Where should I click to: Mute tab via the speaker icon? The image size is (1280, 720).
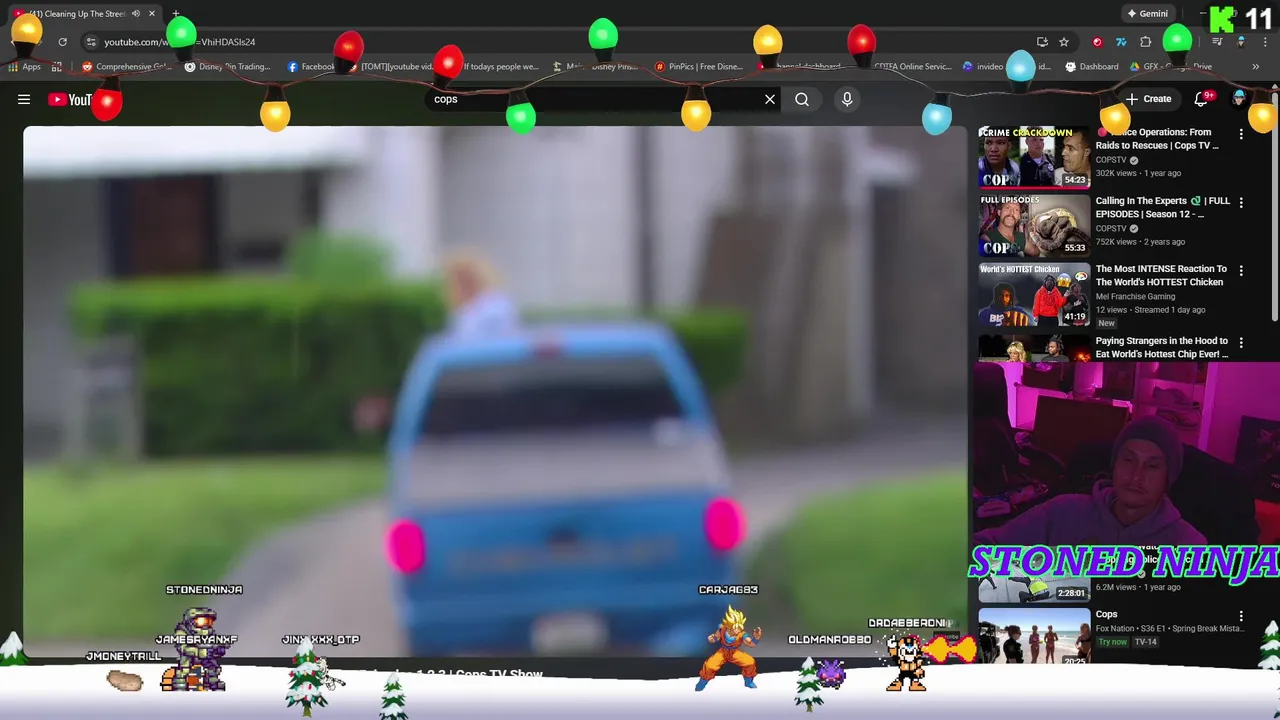tap(135, 14)
